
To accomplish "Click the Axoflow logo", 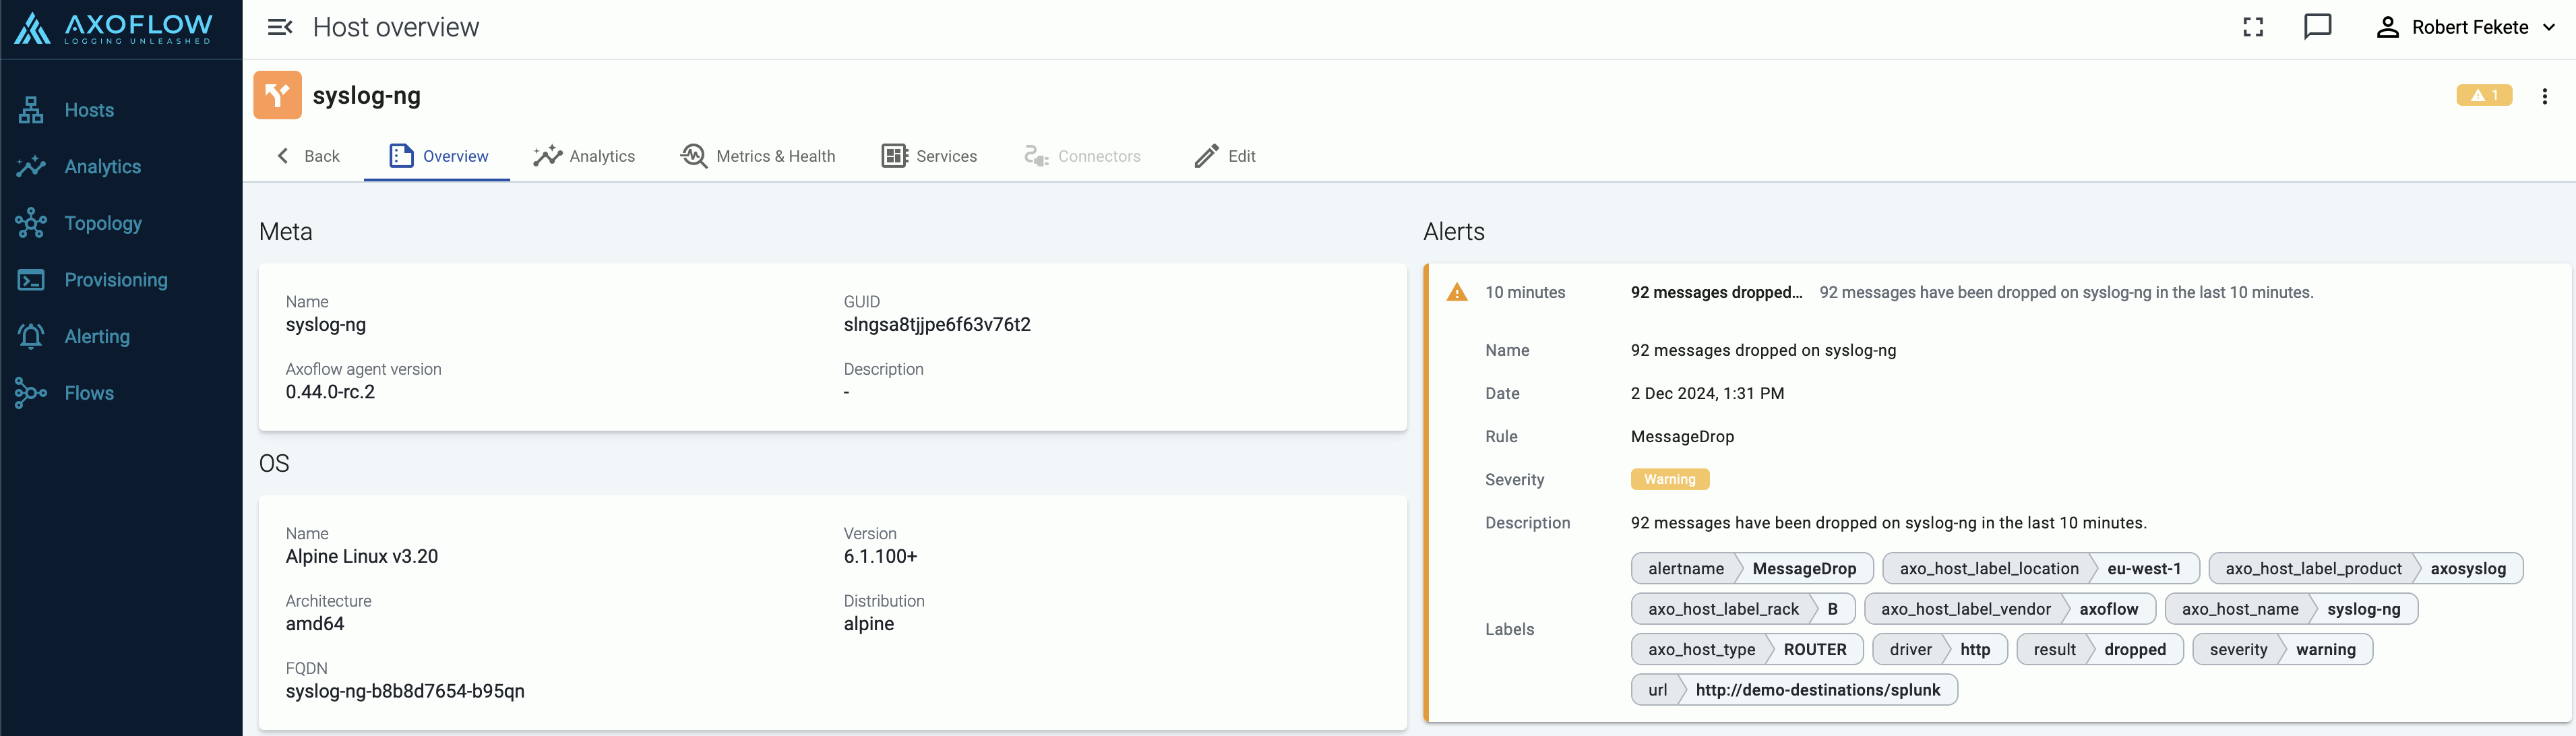I will [x=113, y=28].
